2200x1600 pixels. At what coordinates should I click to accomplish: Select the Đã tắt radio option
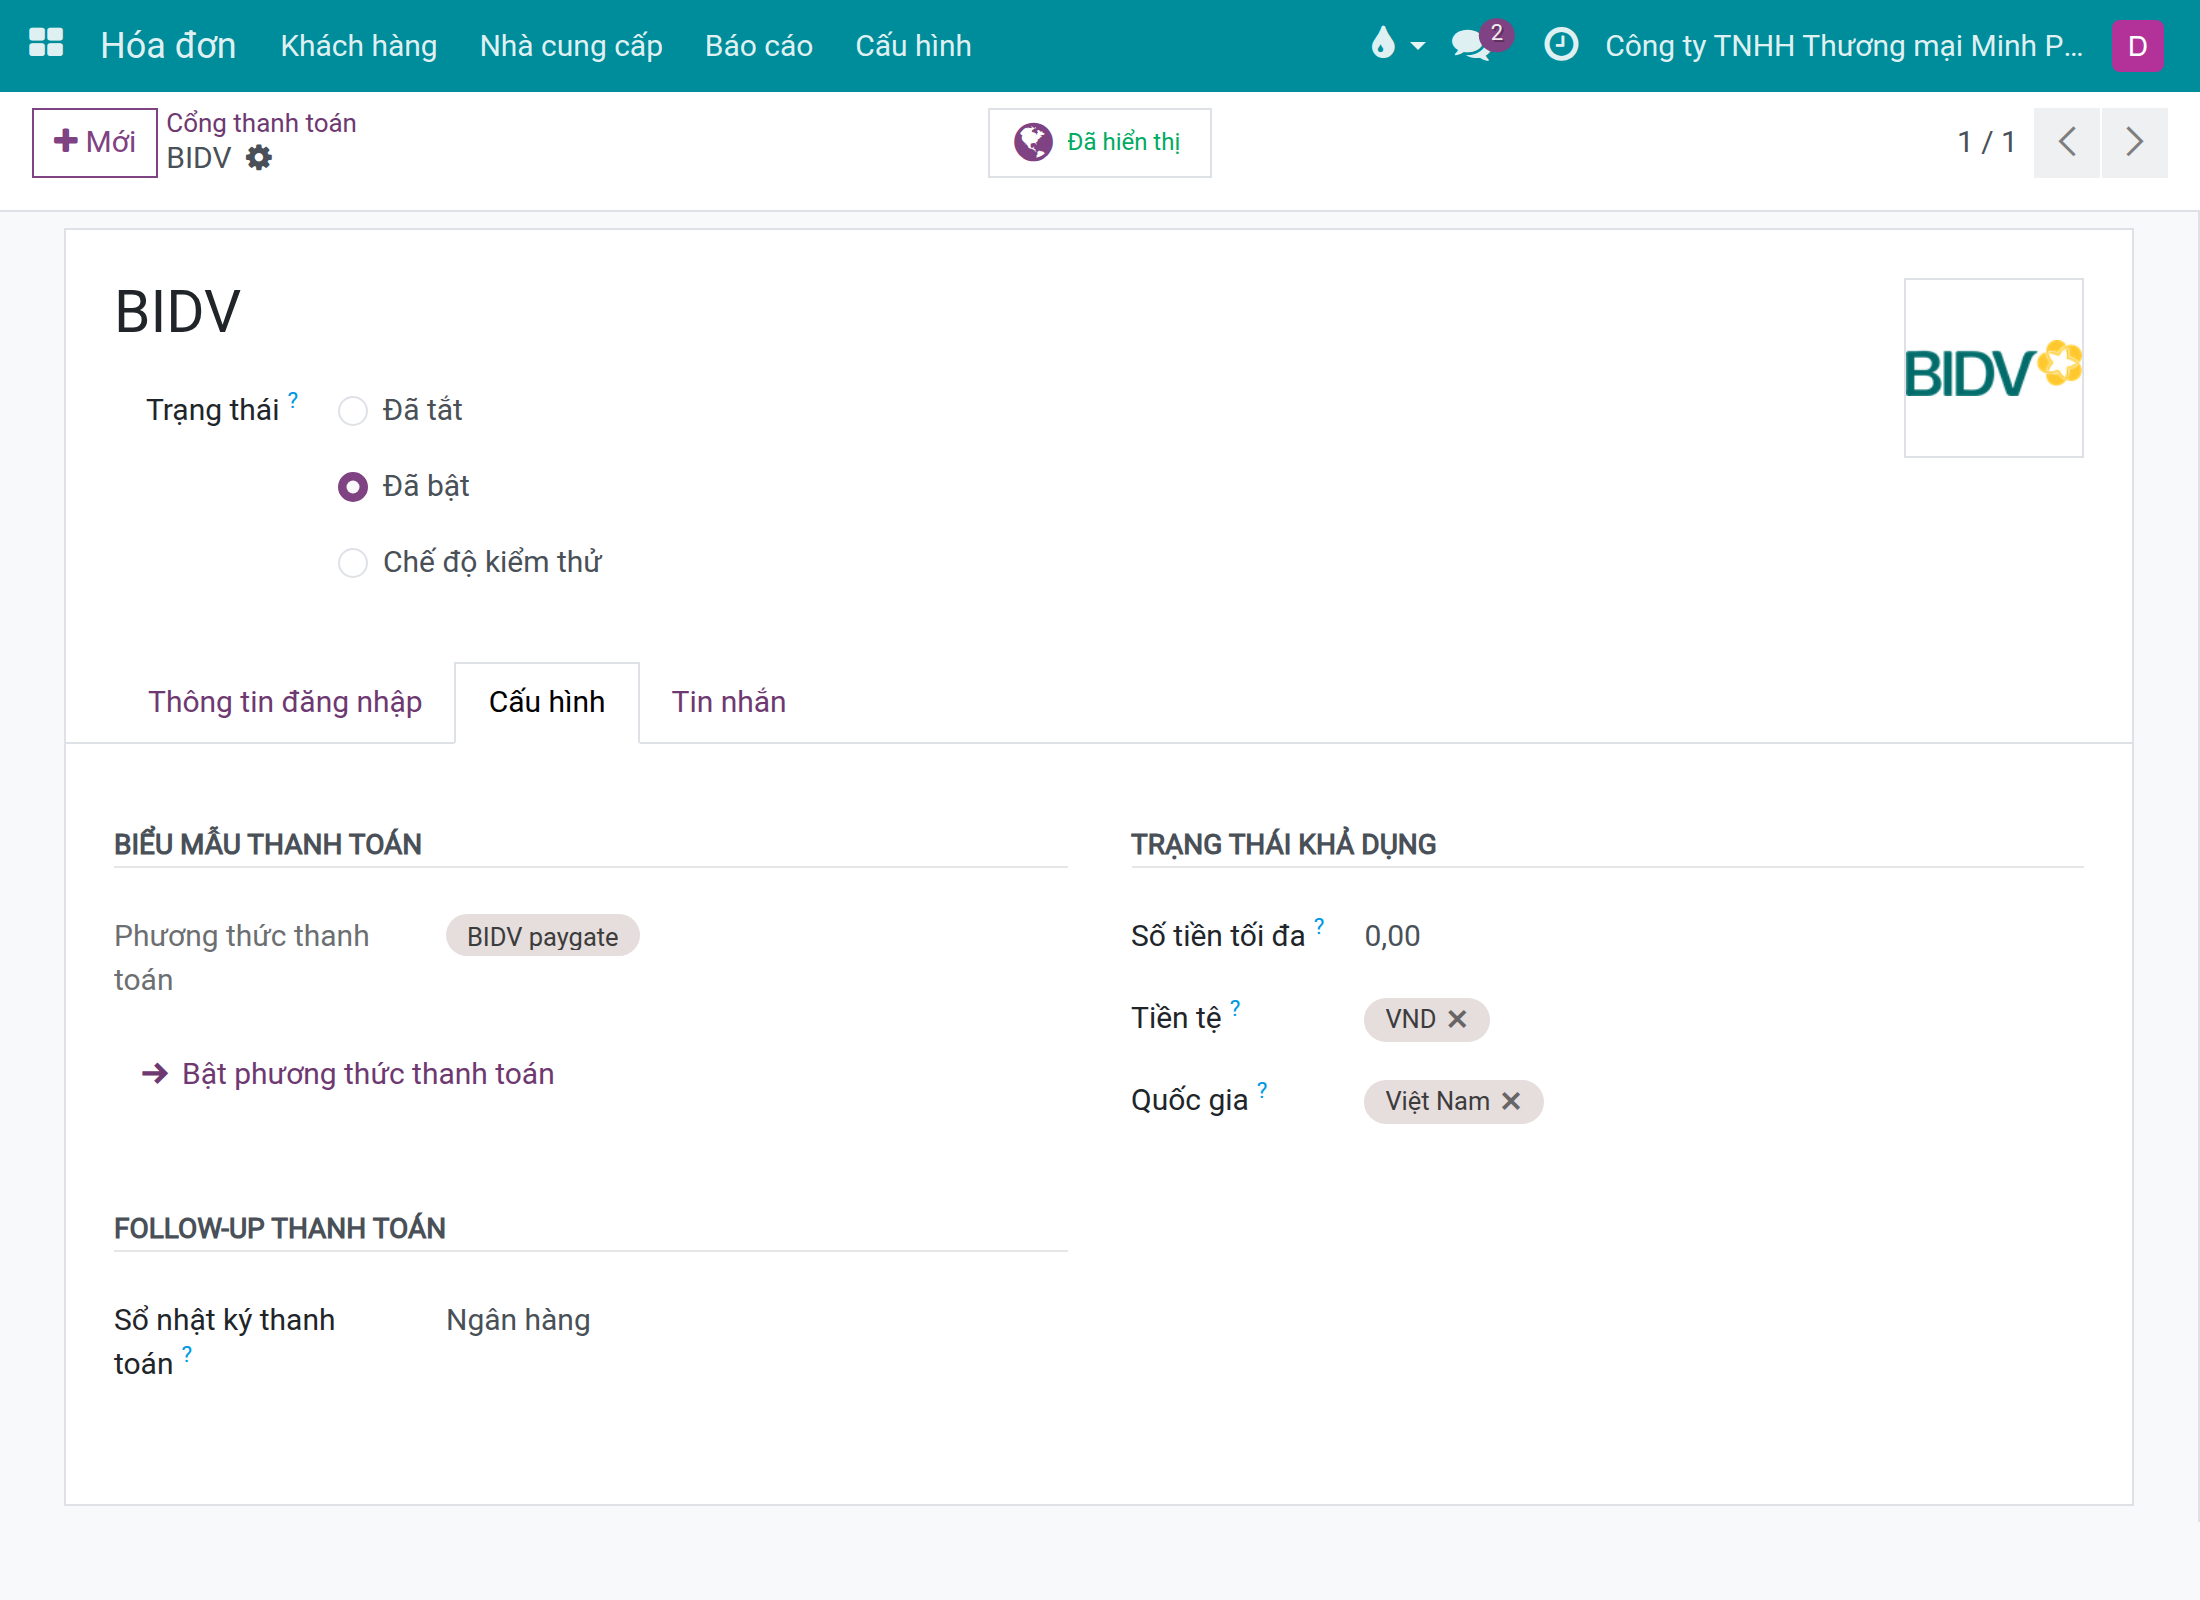(x=353, y=411)
